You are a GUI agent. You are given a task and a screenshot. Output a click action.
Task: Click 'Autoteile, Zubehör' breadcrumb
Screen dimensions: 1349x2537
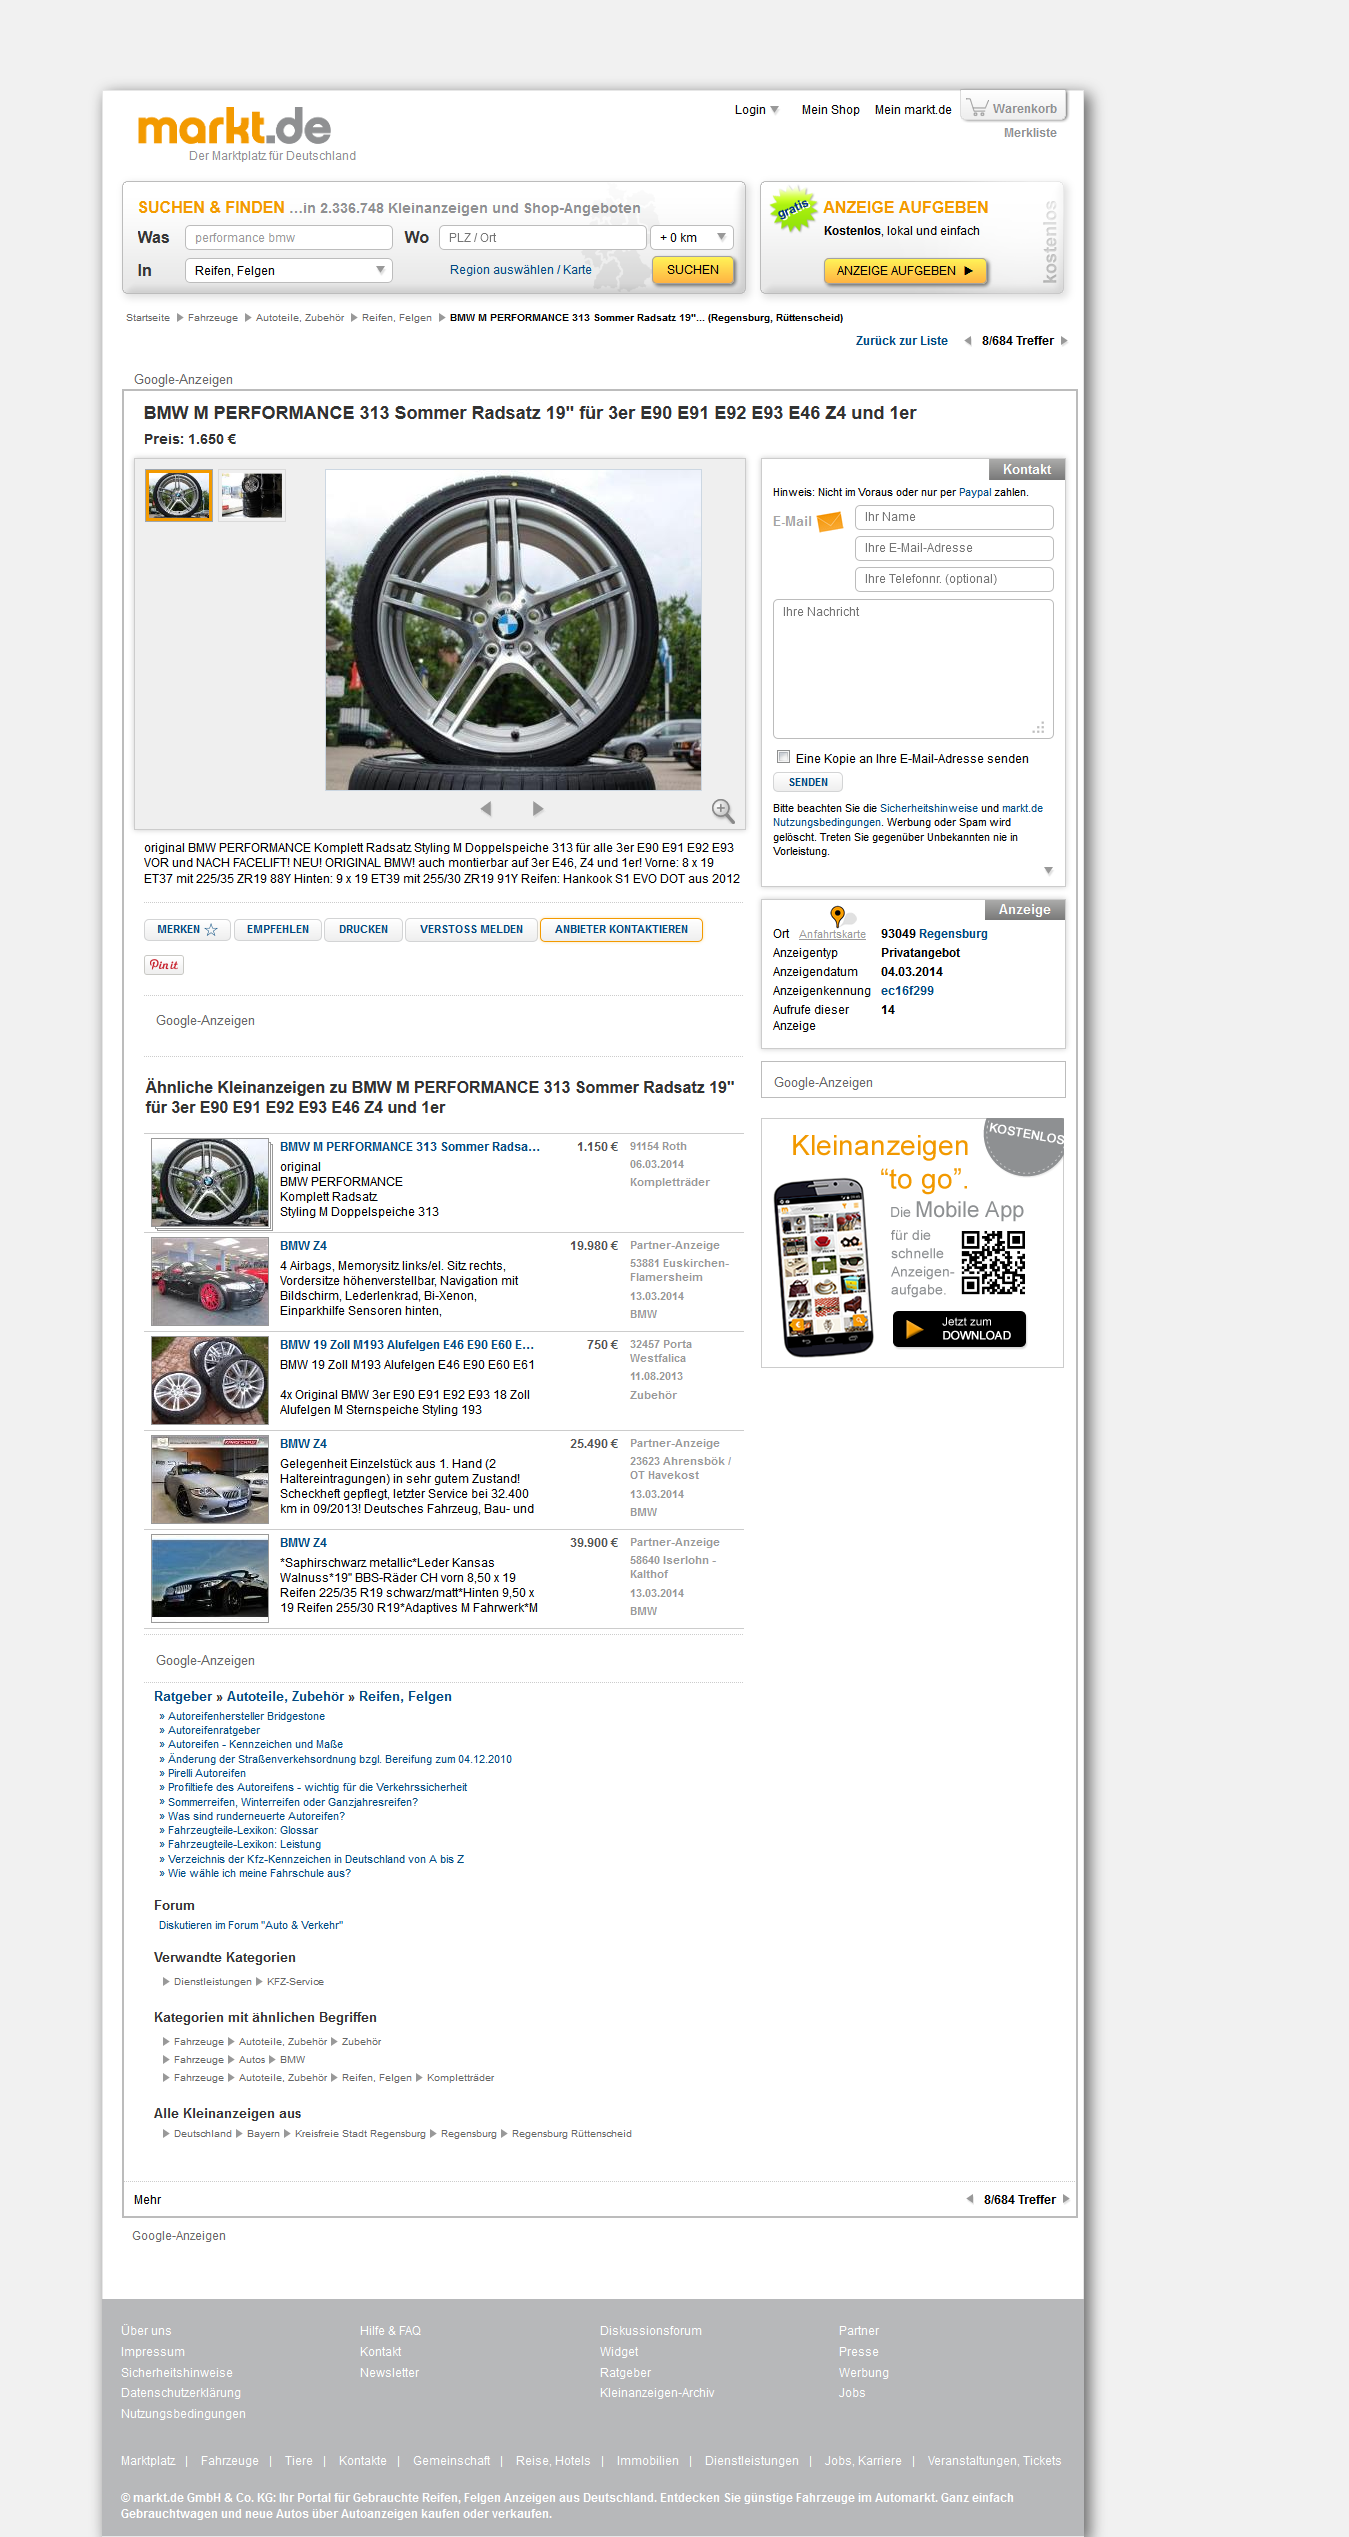(x=300, y=318)
